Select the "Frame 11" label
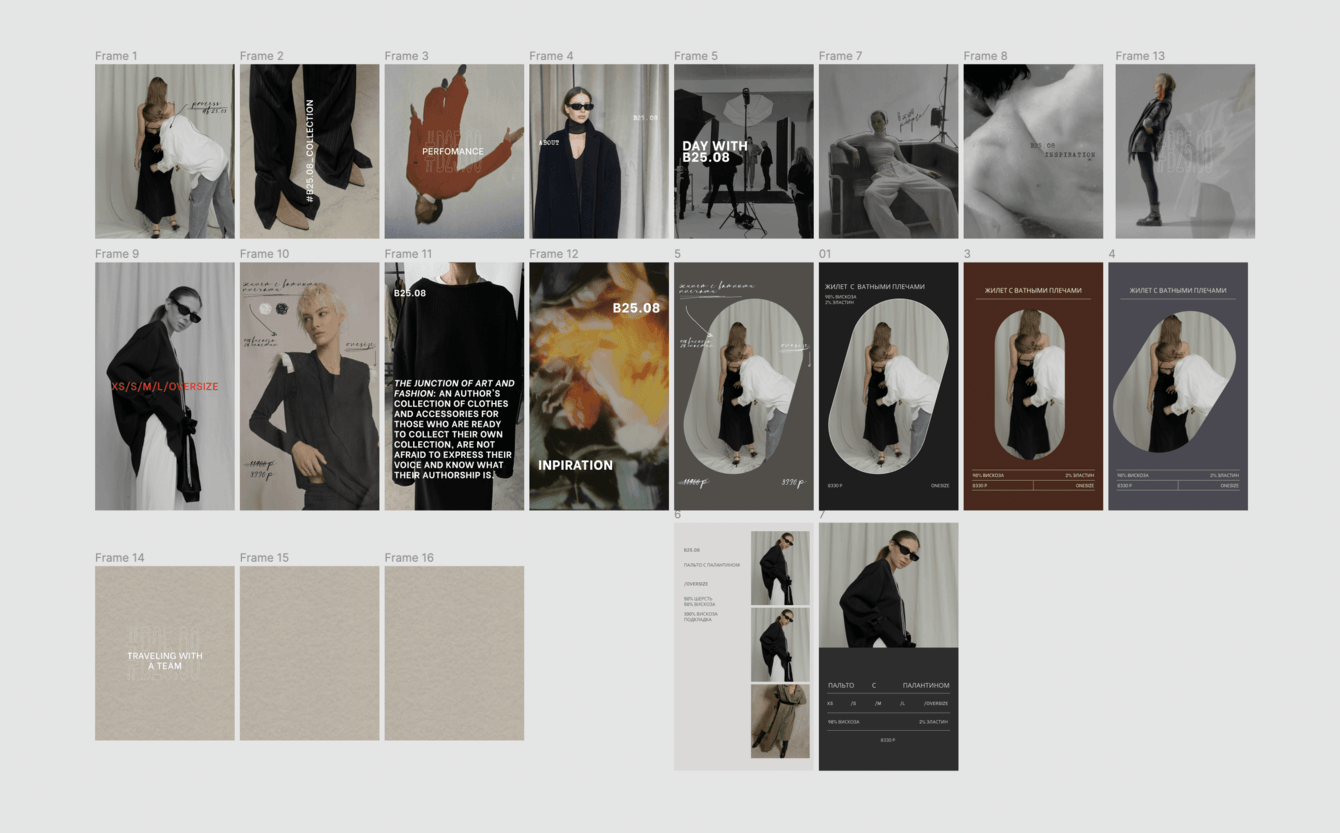1340x833 pixels. pyautogui.click(x=409, y=254)
